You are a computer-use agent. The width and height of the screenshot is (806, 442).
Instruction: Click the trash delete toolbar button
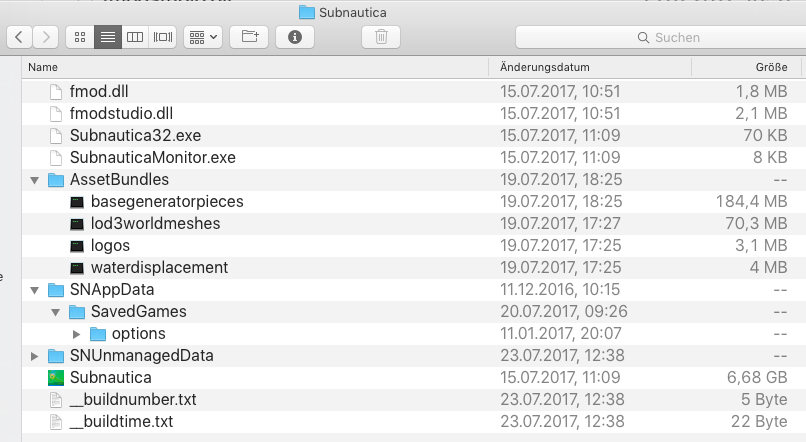point(381,37)
